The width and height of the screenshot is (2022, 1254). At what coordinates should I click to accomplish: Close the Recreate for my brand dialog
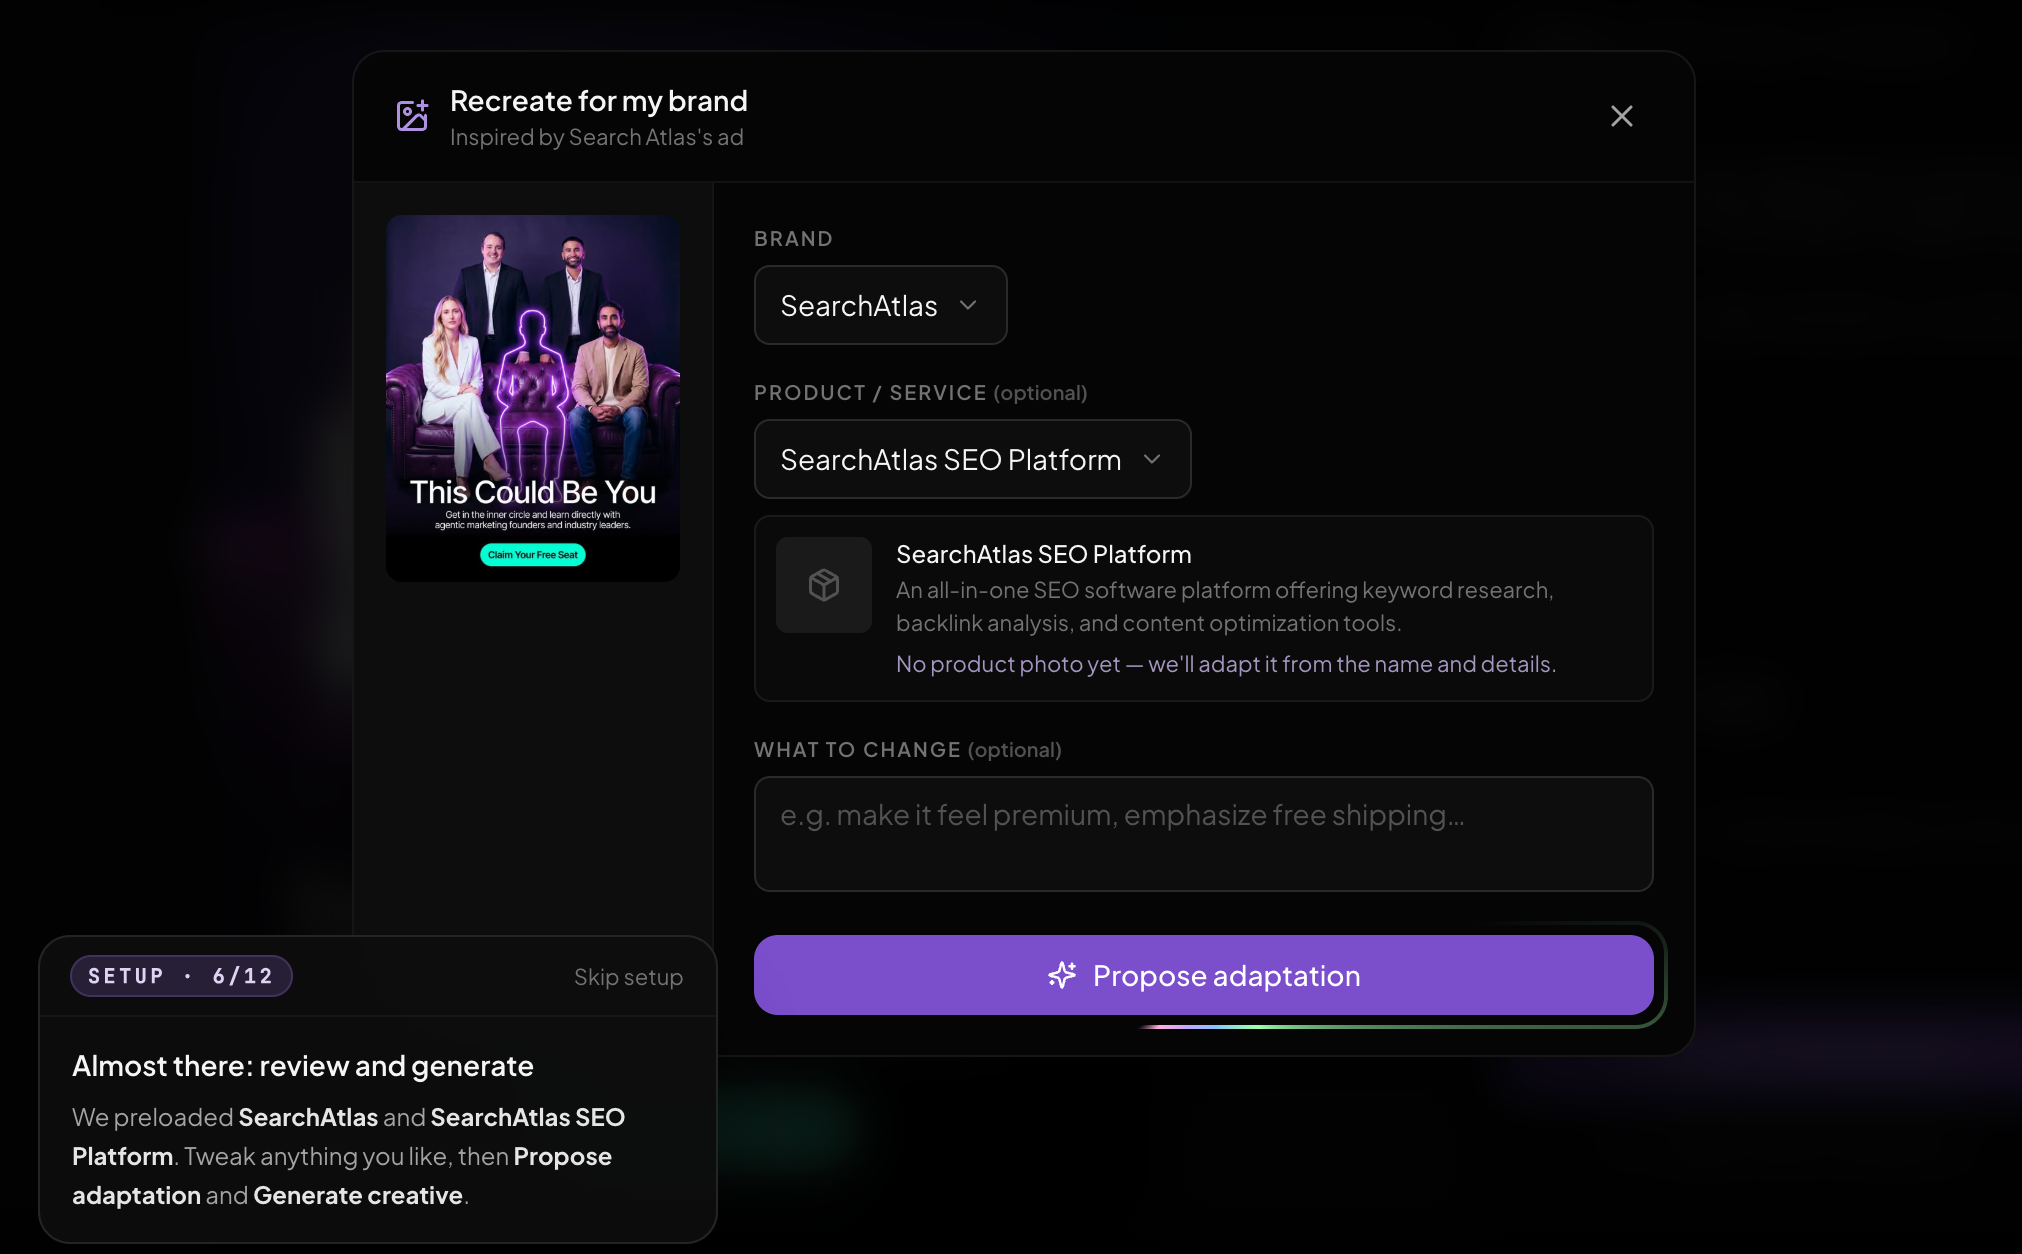click(x=1621, y=116)
